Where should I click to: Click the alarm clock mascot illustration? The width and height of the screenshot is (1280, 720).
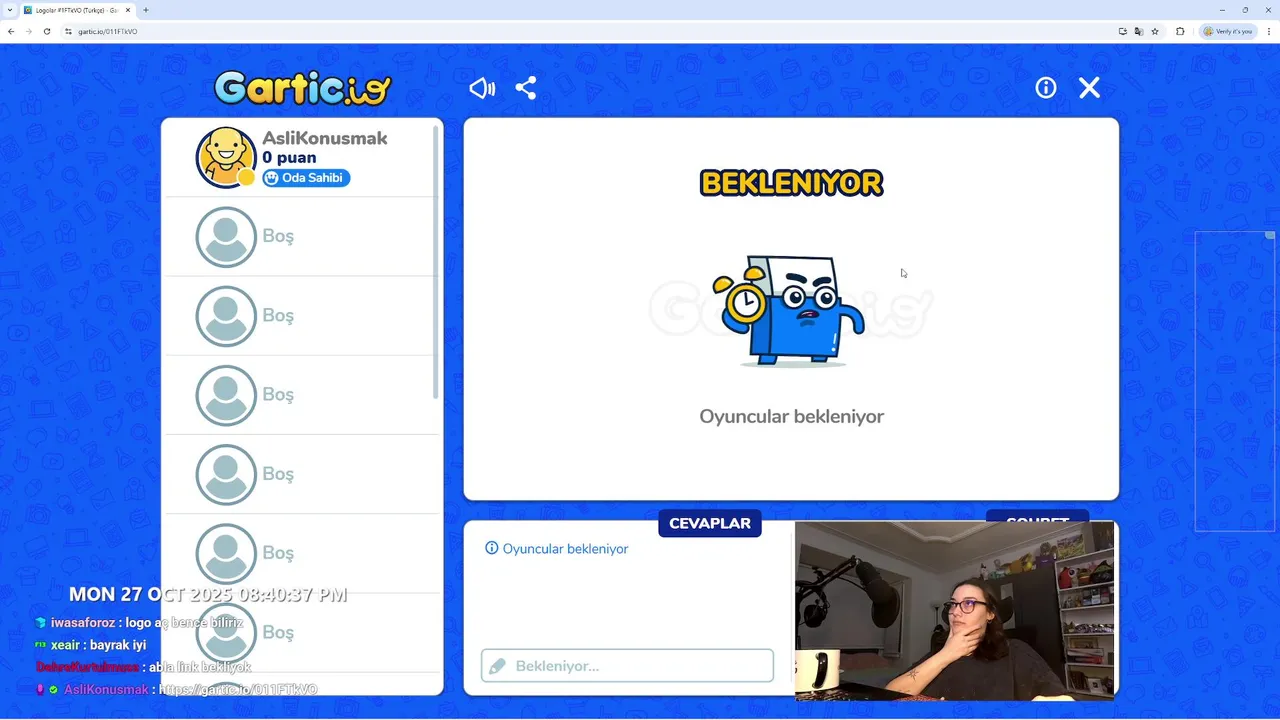tap(788, 310)
